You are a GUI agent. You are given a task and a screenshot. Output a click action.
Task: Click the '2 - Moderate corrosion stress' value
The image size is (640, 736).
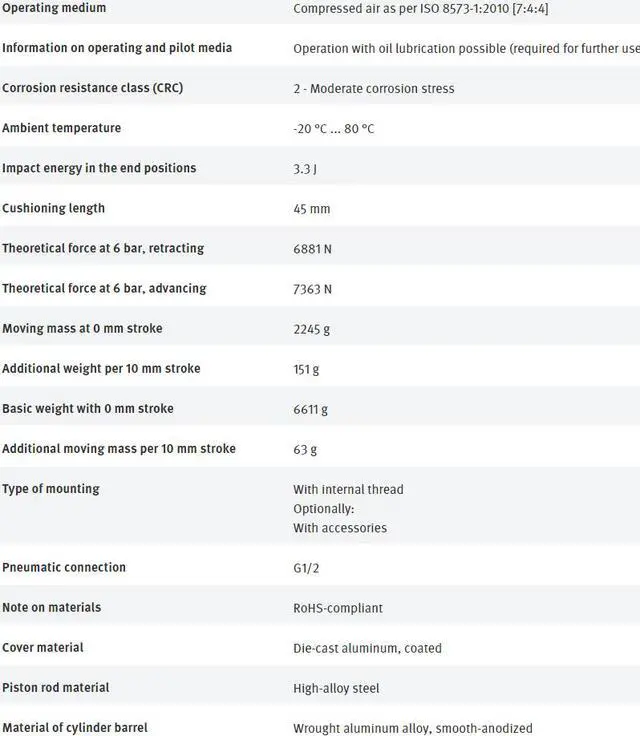click(x=373, y=89)
